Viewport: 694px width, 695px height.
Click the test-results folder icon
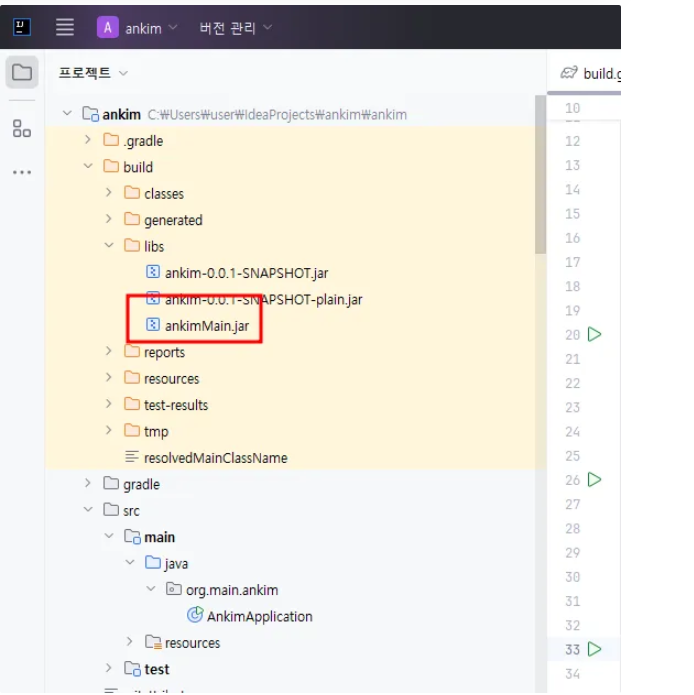[132, 404]
